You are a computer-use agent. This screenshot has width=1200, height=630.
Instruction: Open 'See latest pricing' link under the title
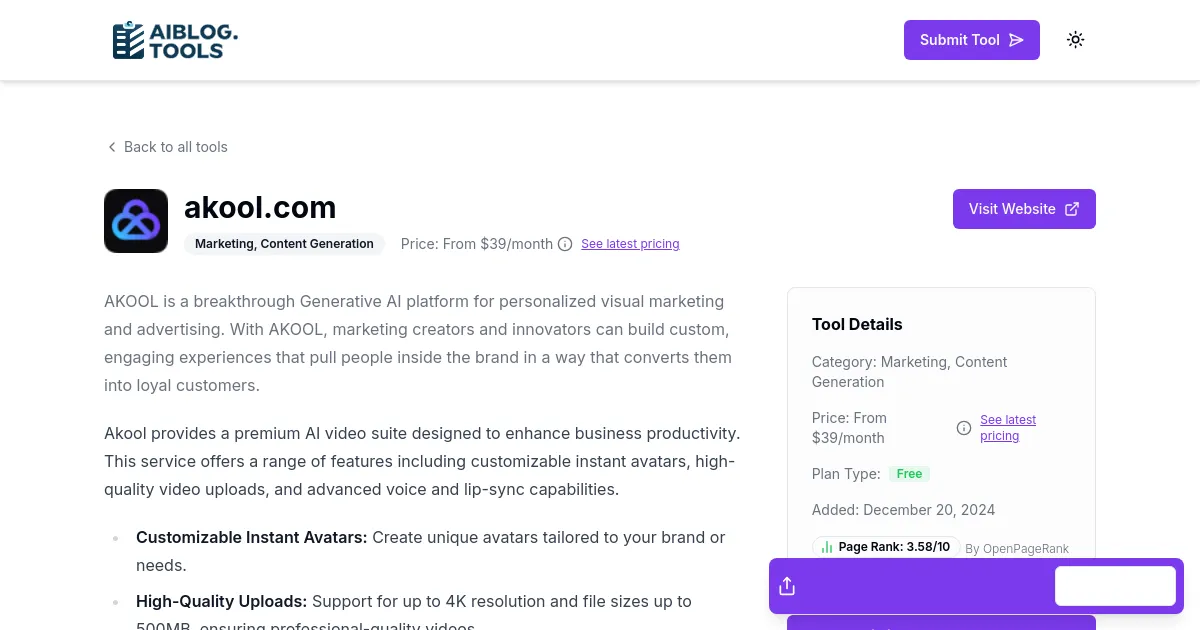630,244
